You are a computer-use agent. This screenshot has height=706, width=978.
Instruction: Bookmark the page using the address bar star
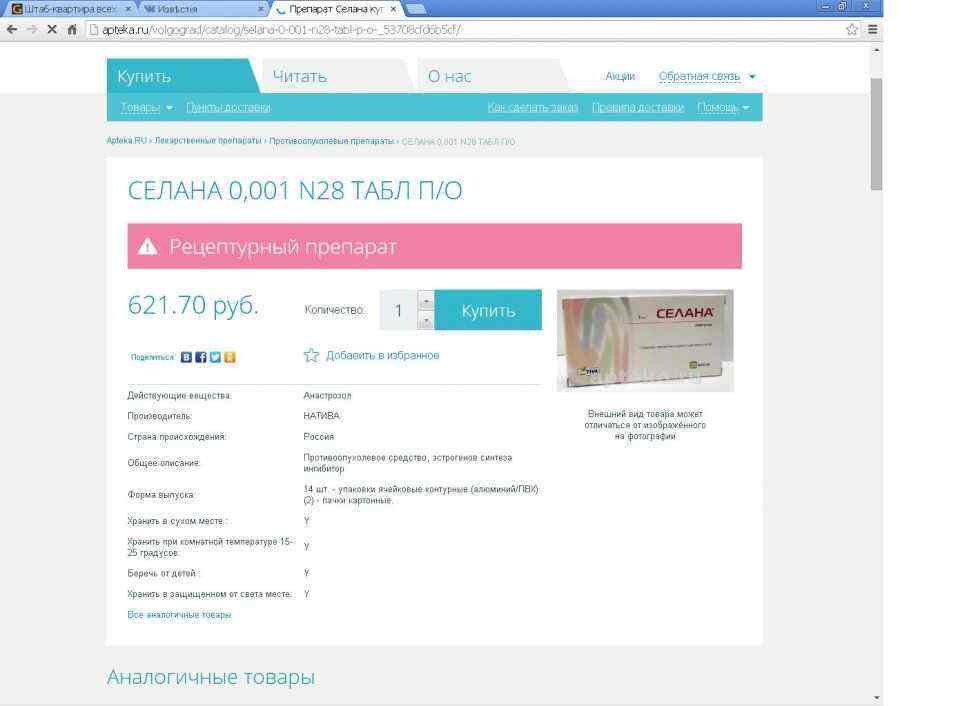click(x=851, y=29)
